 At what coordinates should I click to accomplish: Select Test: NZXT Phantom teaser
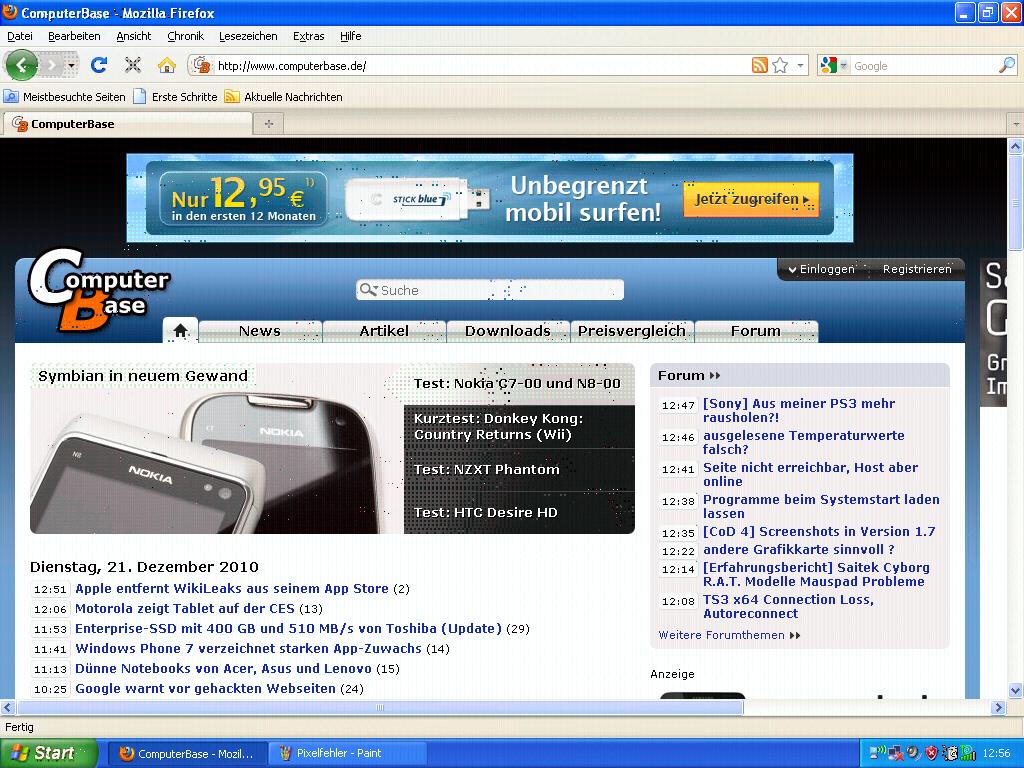point(519,470)
